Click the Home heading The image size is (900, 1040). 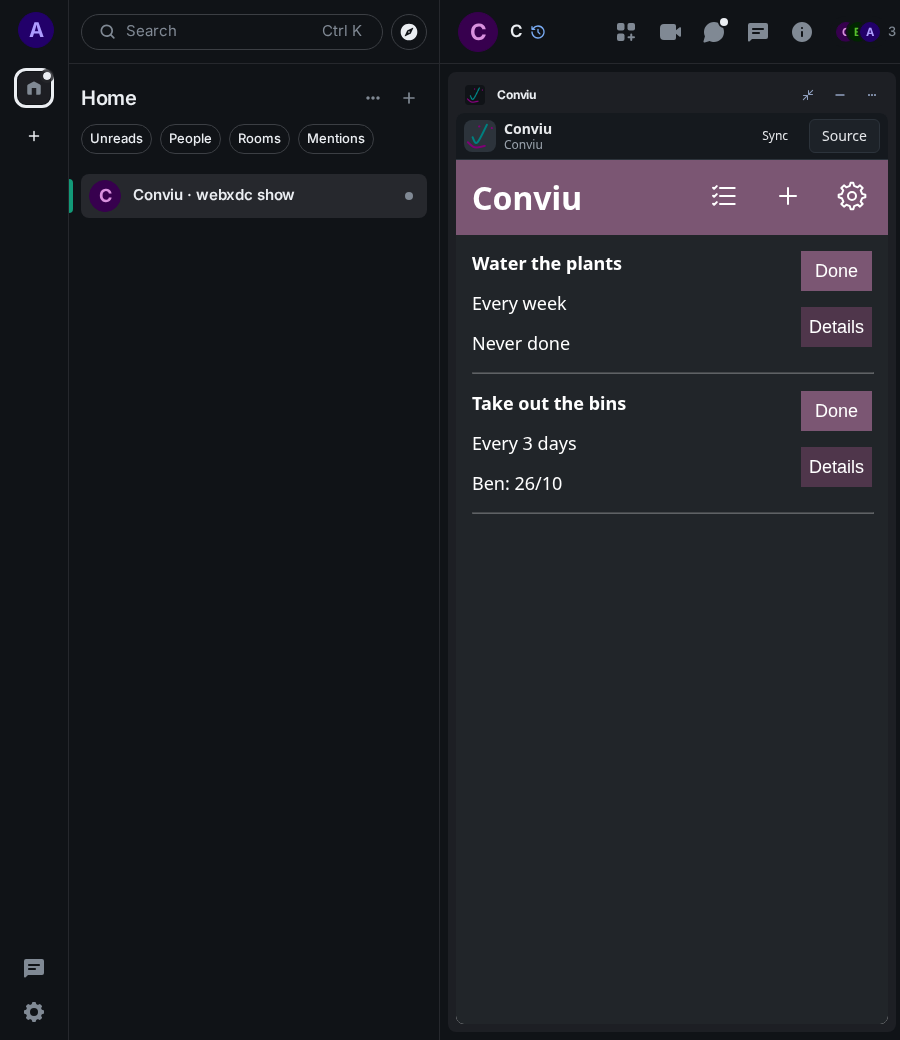coord(109,98)
